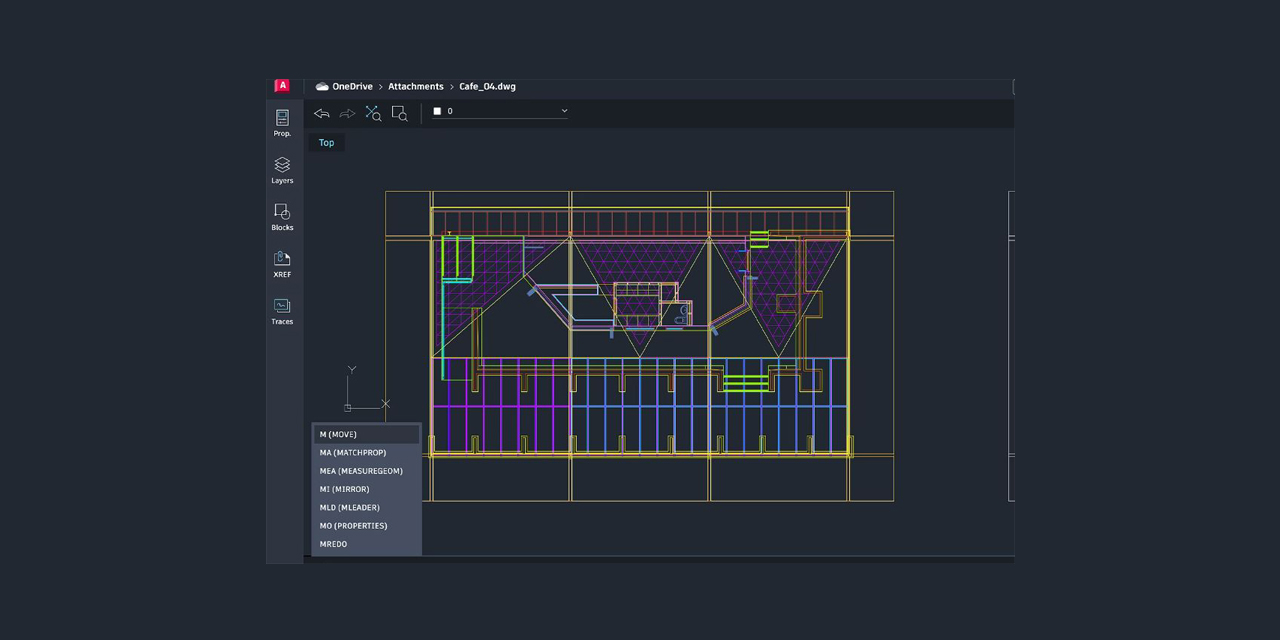
Task: Open the Properties panel via Prop. icon
Action: [x=282, y=122]
